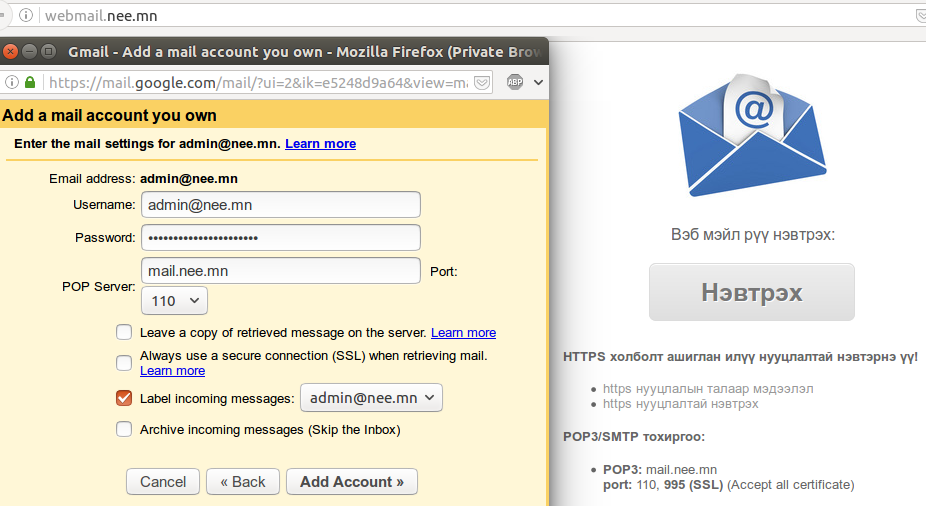This screenshot has height=506, width=926.
Task: Click the Add Account button
Action: [x=352, y=482]
